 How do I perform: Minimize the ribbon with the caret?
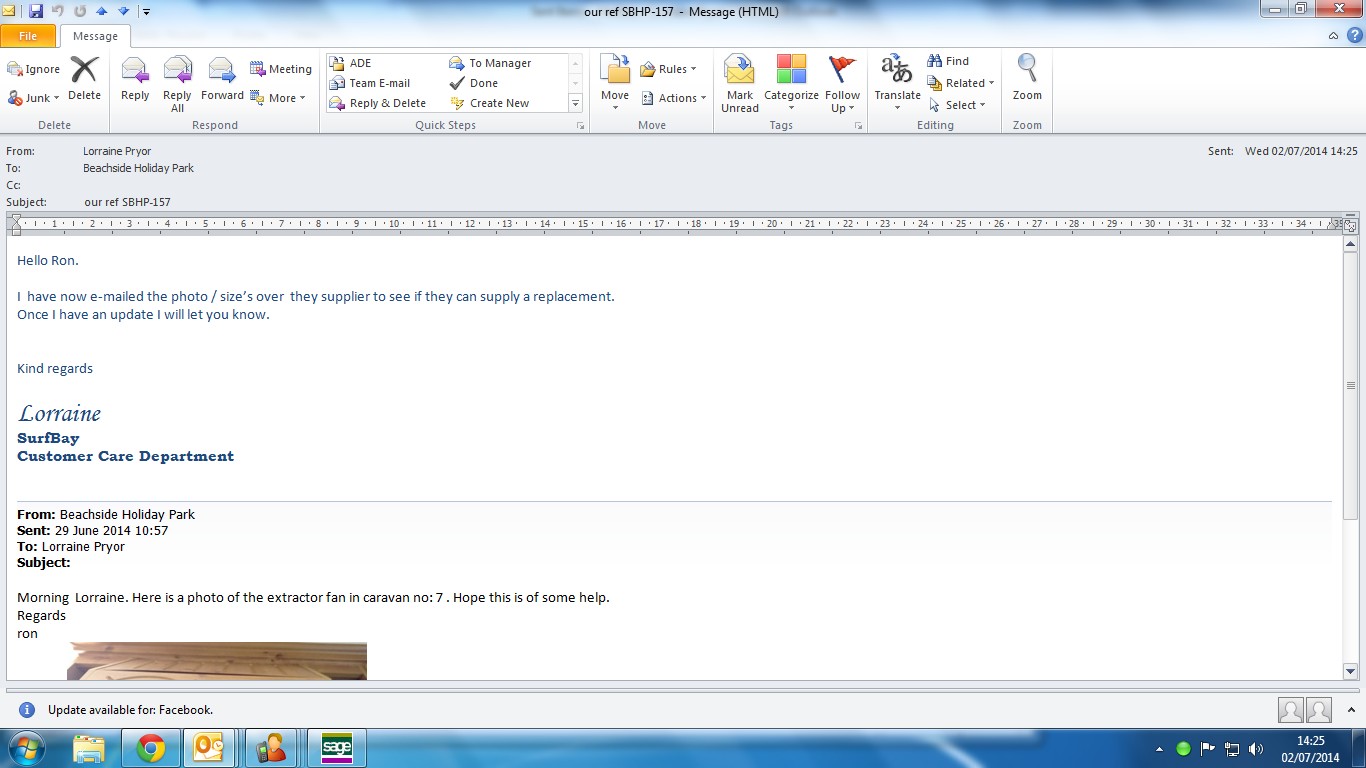click(1334, 36)
